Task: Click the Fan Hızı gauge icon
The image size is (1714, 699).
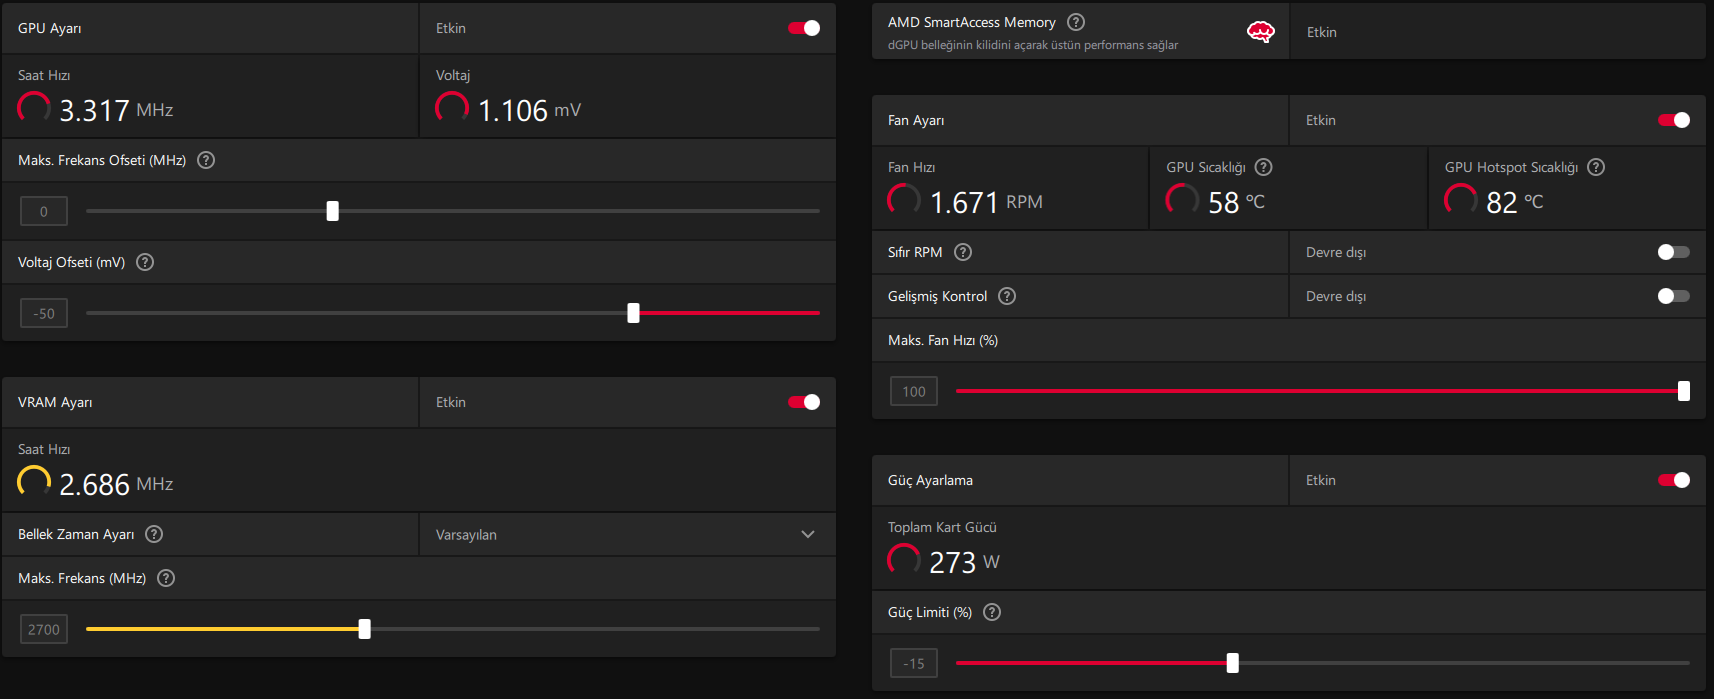Action: pyautogui.click(x=904, y=199)
